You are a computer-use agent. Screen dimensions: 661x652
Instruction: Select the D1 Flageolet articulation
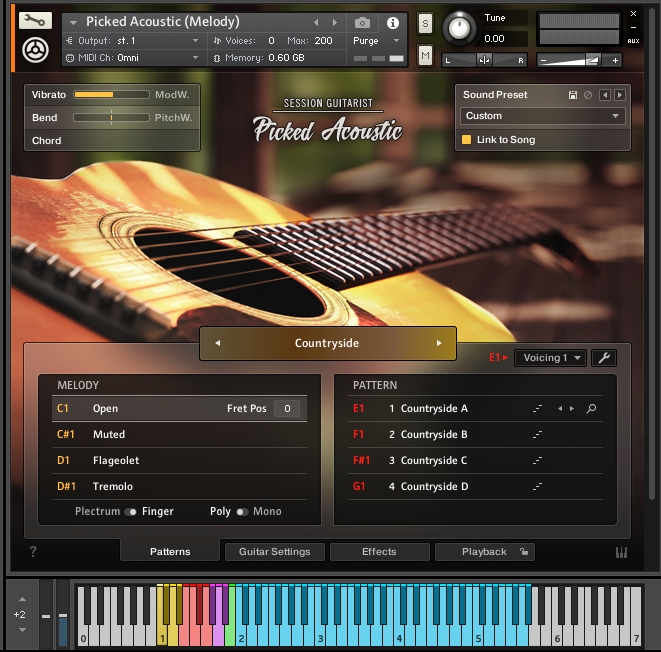tap(179, 460)
